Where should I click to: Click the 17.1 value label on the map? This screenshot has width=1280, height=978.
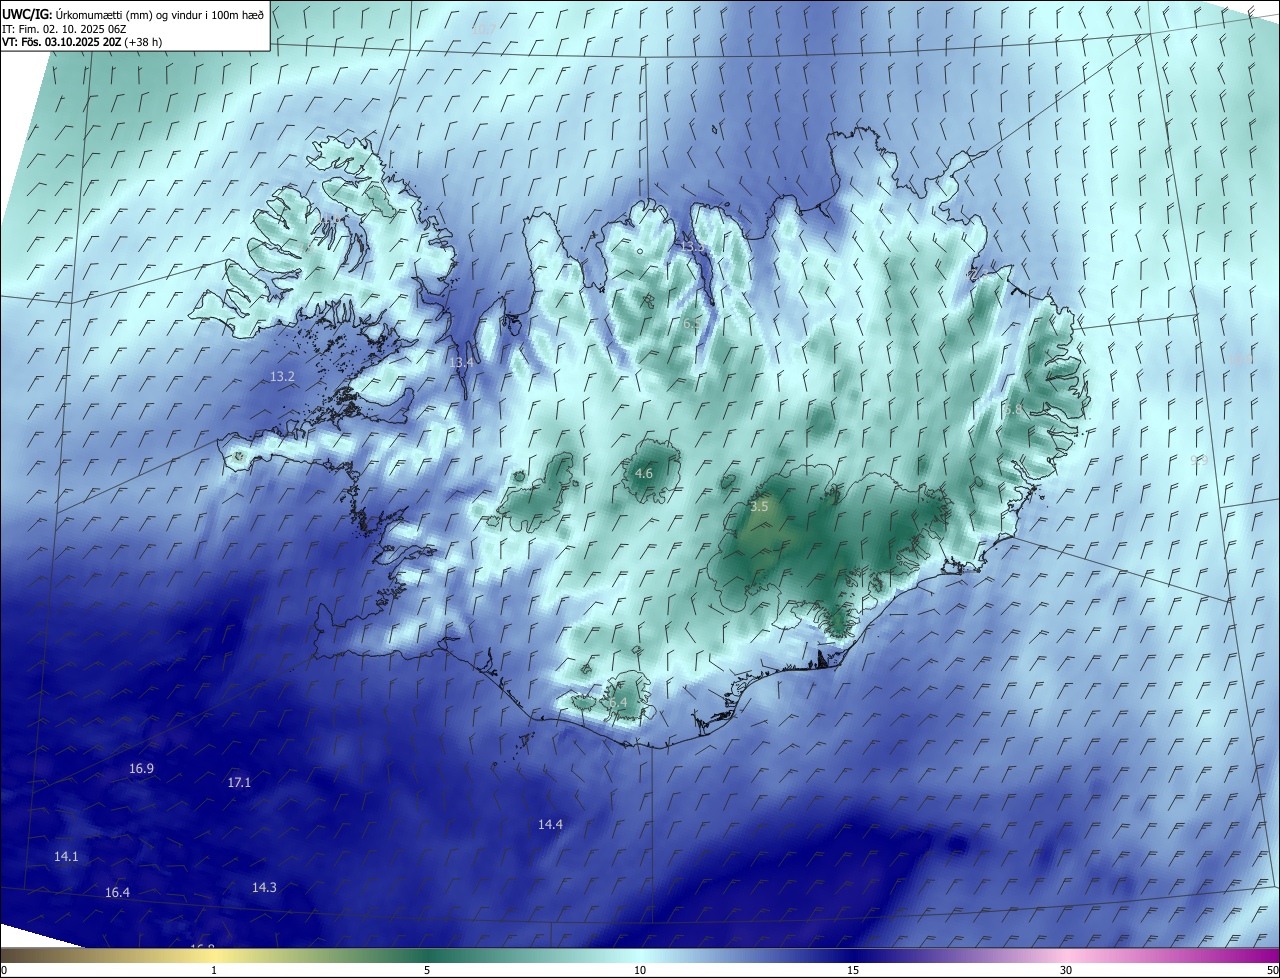[239, 783]
